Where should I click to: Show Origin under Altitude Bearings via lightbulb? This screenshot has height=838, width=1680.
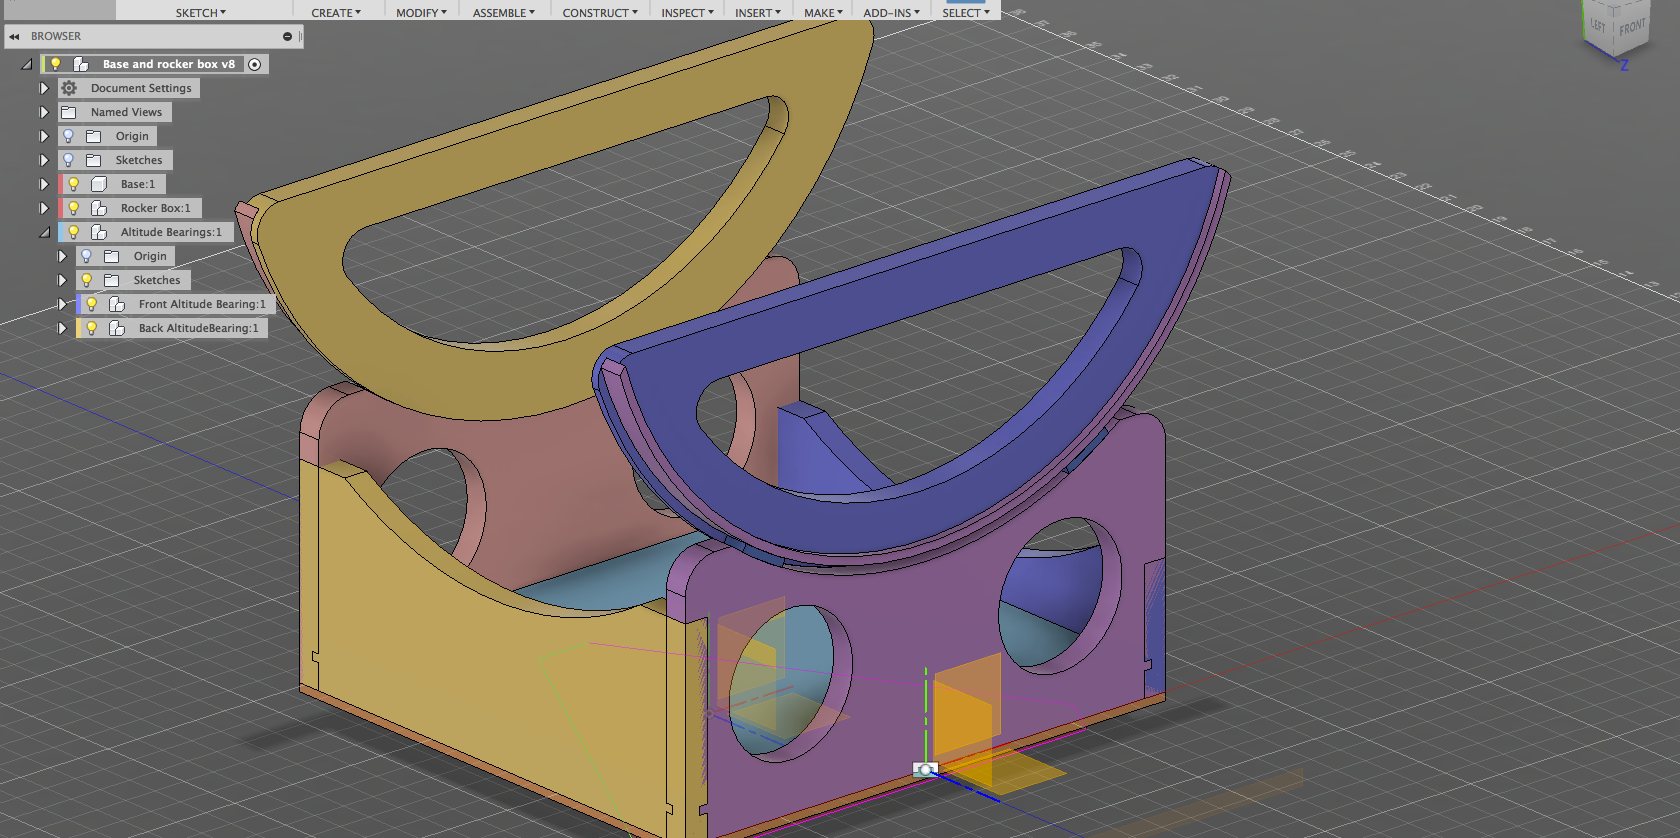click(x=87, y=256)
